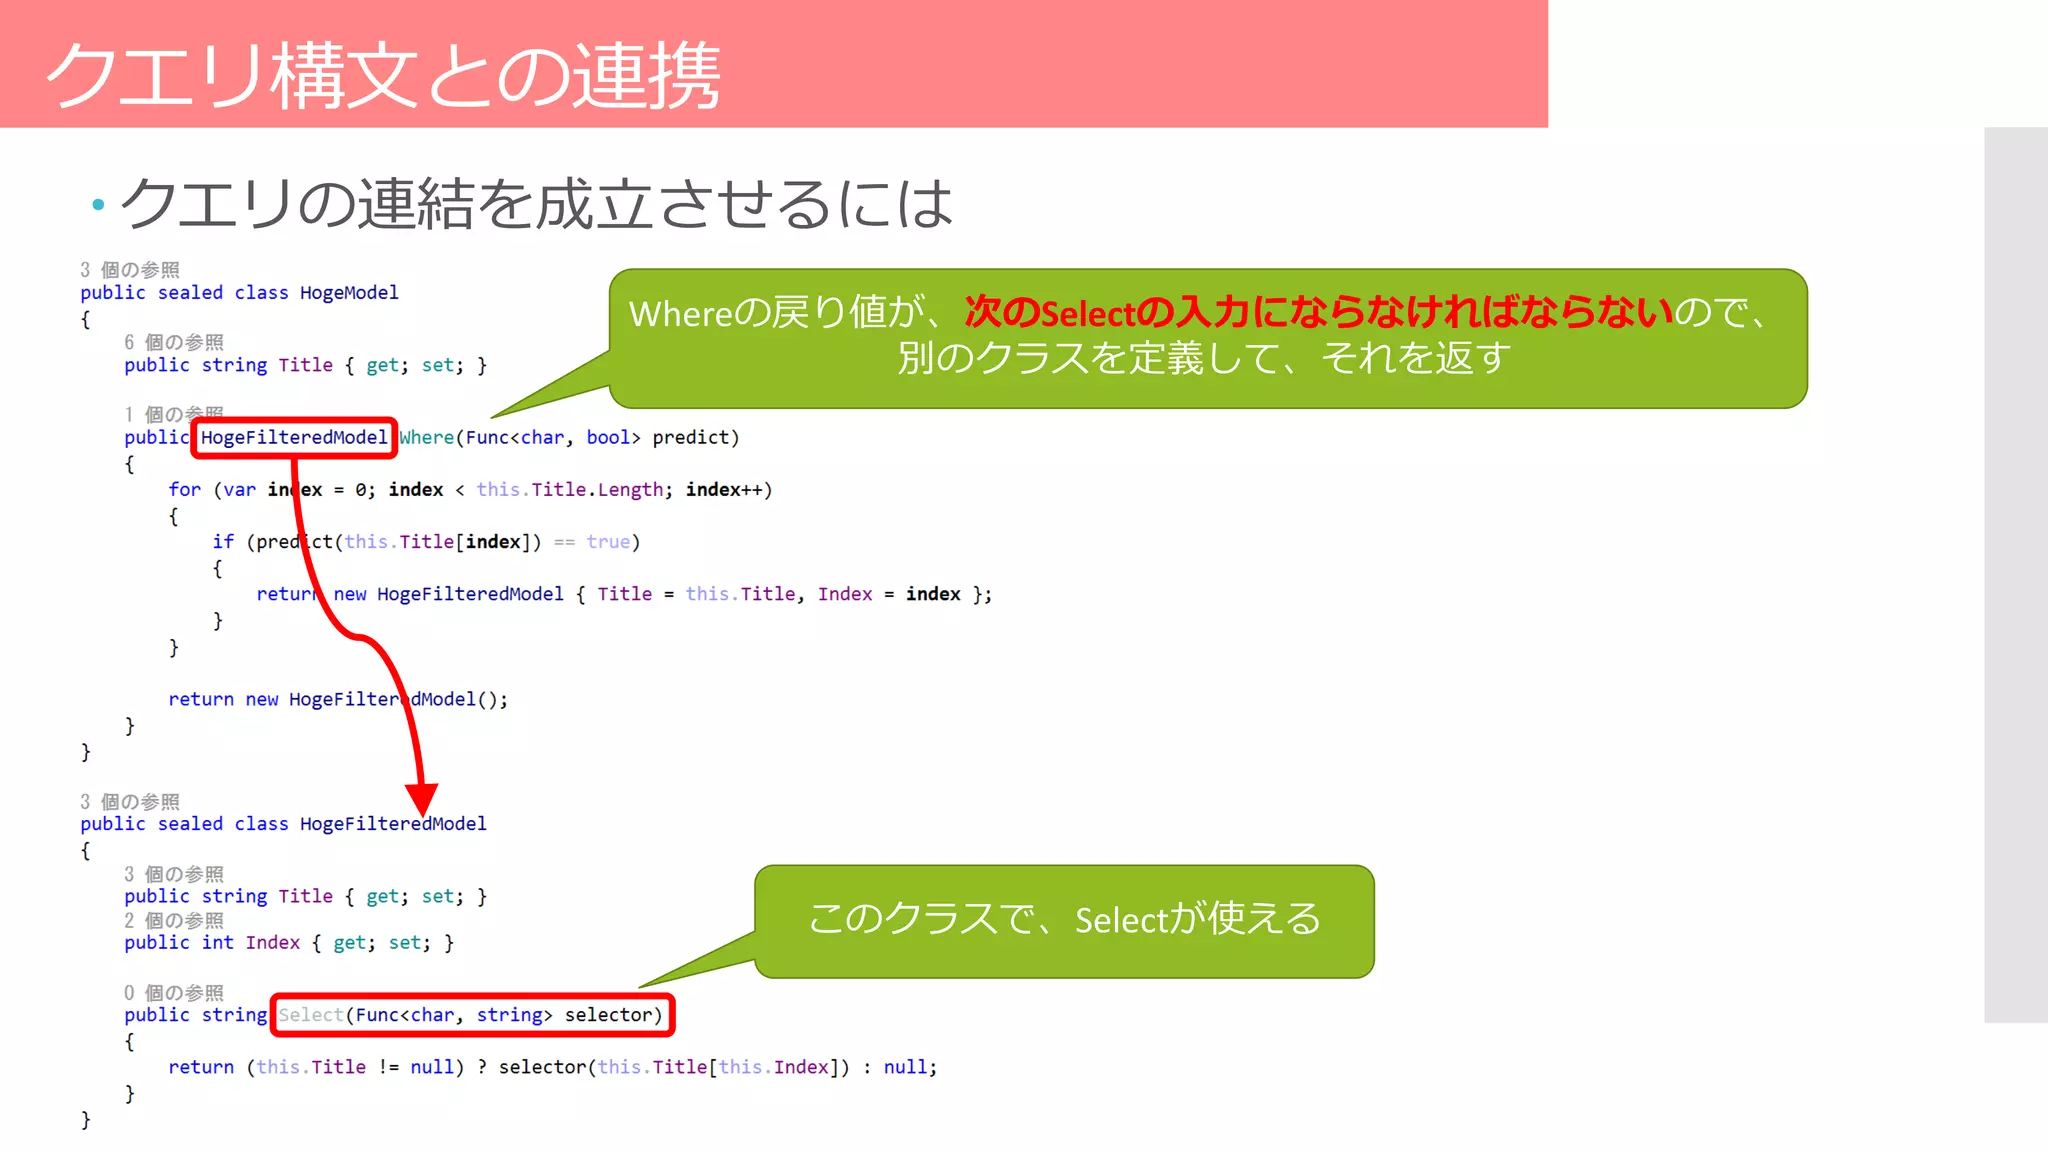The image size is (2048, 1152).
Task: Click the HogeFilteredModel return type of Where
Action: coord(294,438)
